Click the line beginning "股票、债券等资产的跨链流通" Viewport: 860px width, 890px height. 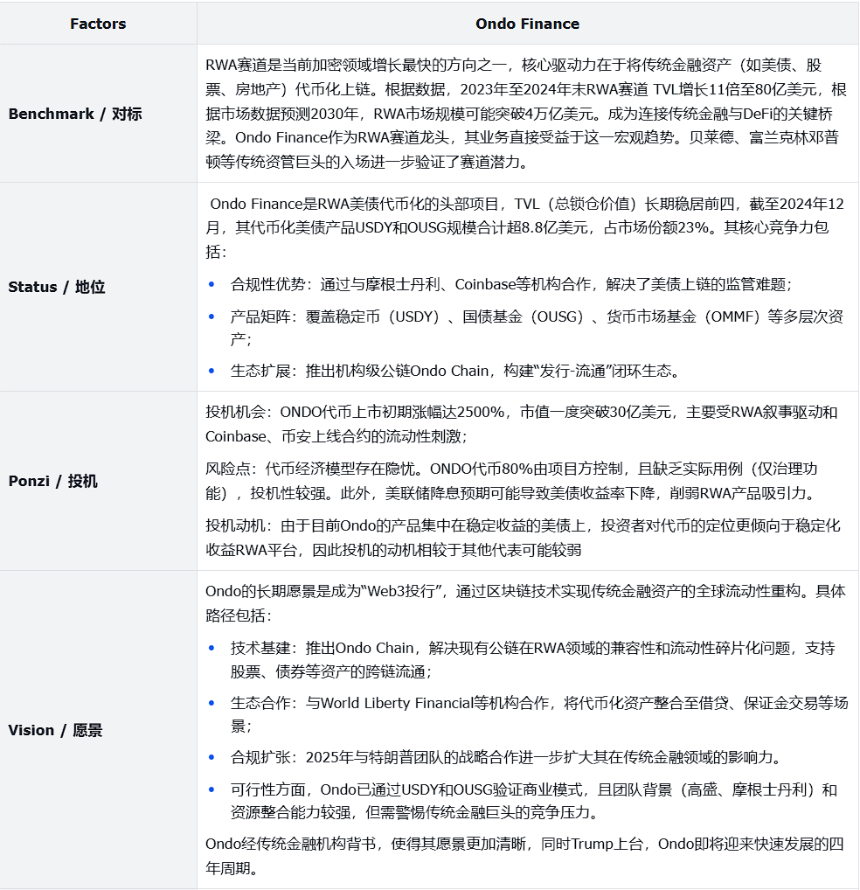[332, 672]
